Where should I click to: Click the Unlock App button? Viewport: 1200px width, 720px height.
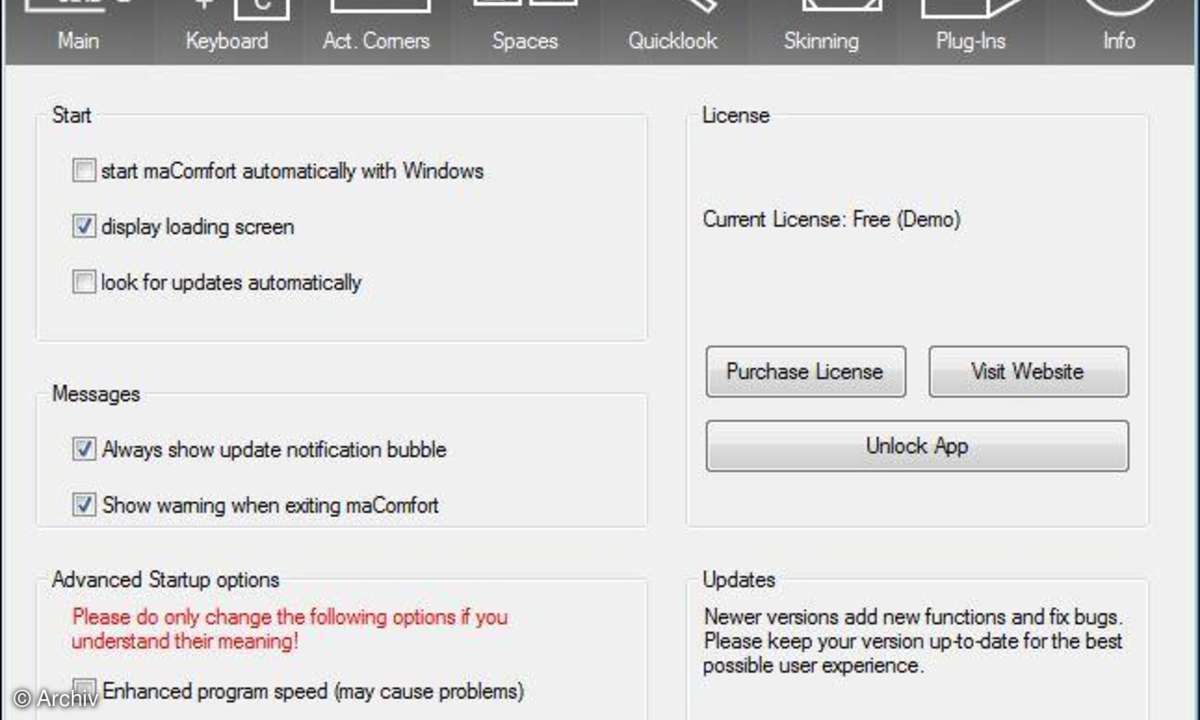917,446
